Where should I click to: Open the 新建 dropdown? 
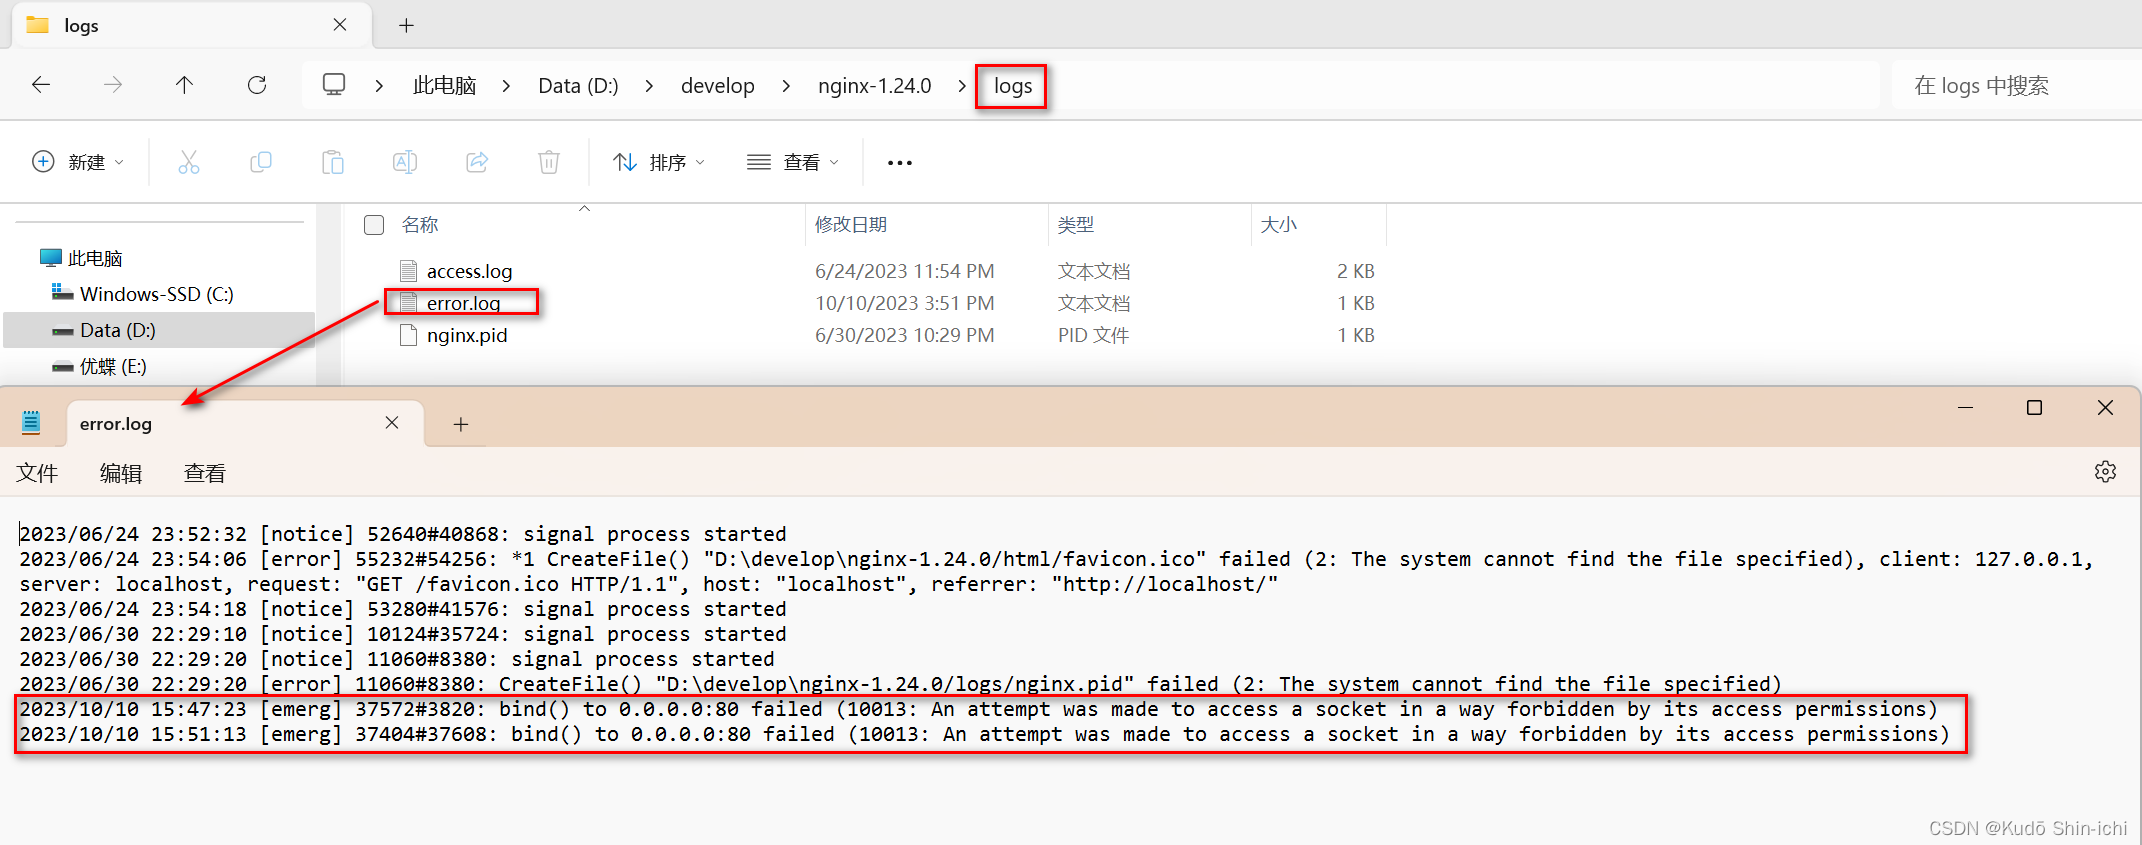tap(78, 162)
